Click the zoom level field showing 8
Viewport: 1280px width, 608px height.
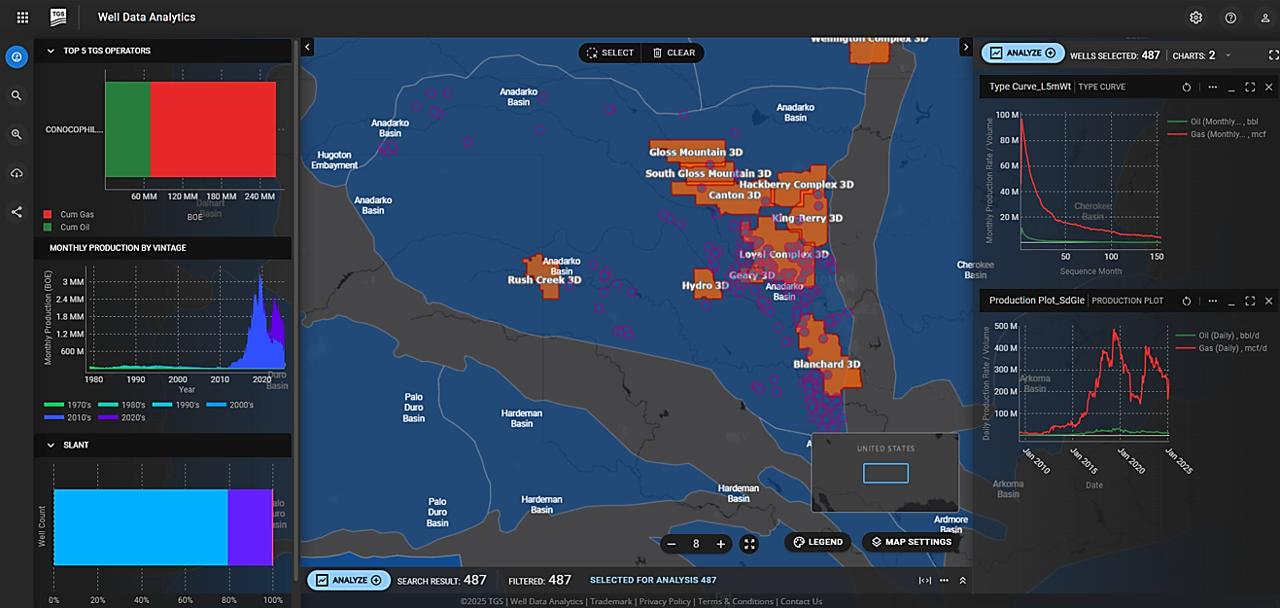click(x=696, y=543)
